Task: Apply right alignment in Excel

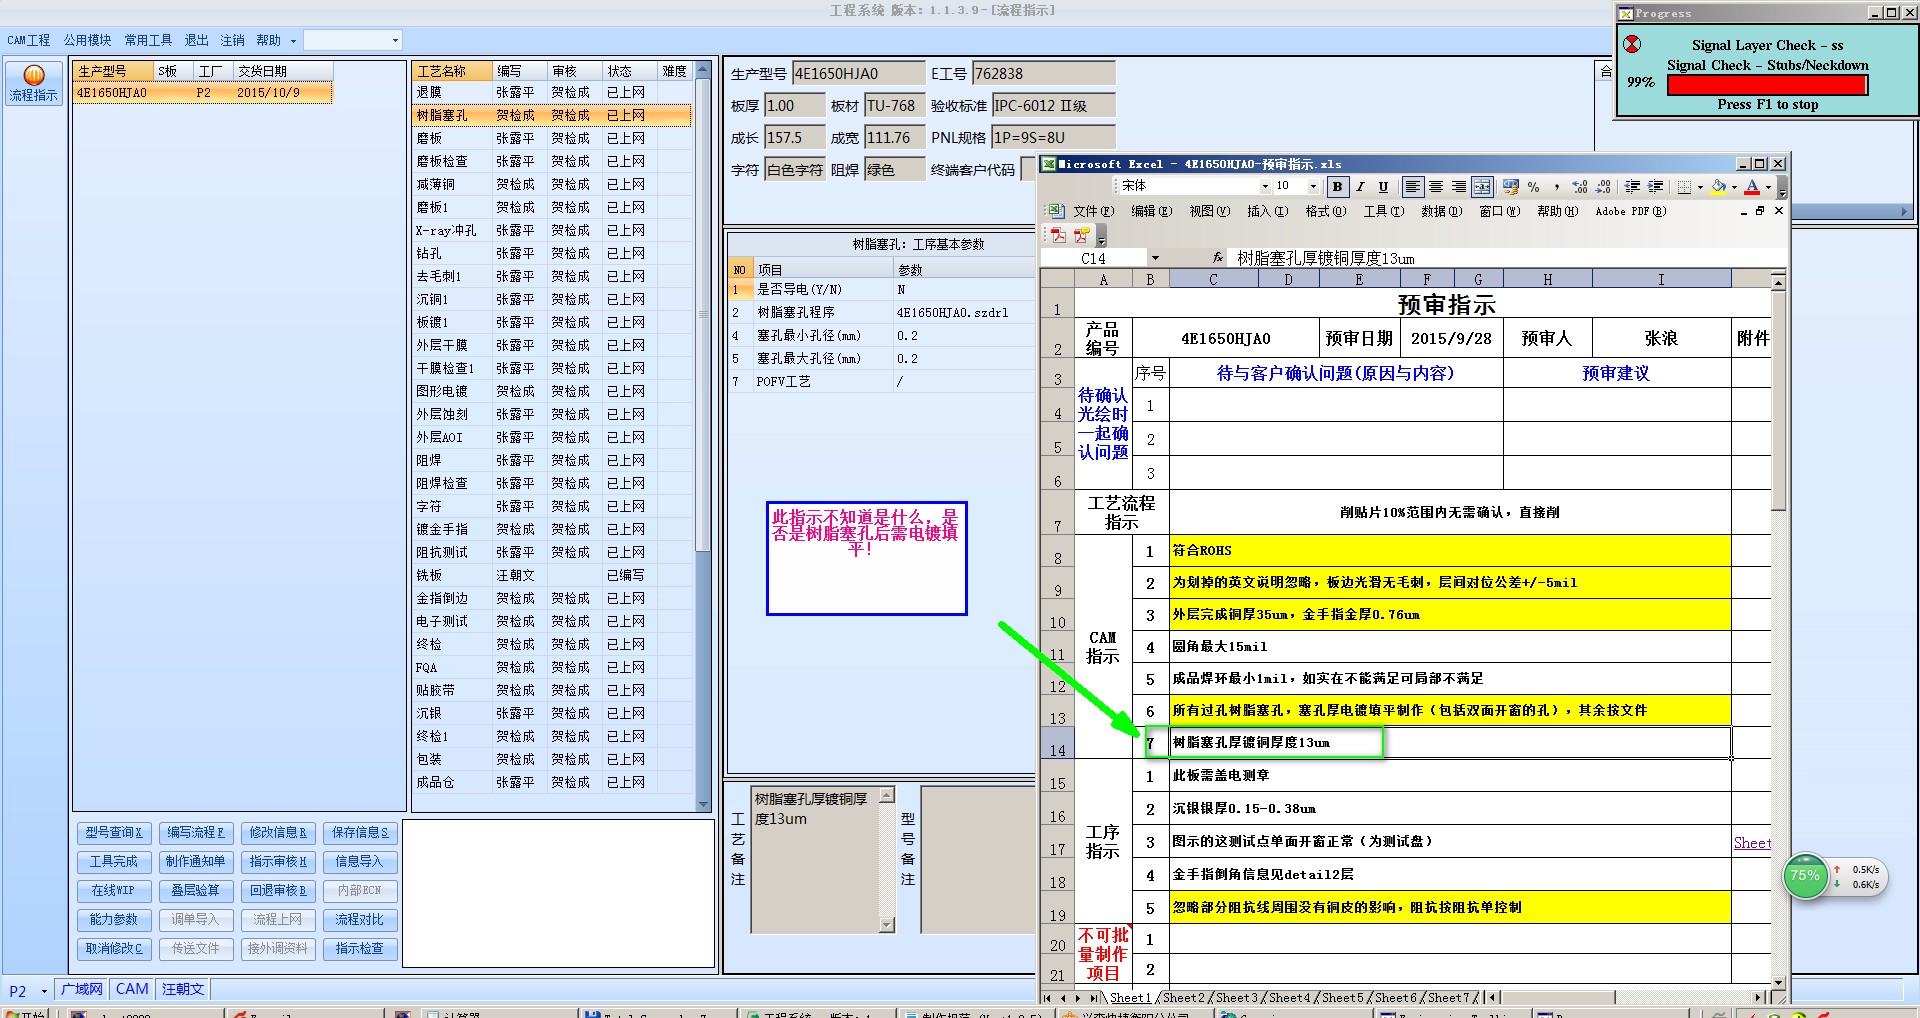Action: [1459, 187]
